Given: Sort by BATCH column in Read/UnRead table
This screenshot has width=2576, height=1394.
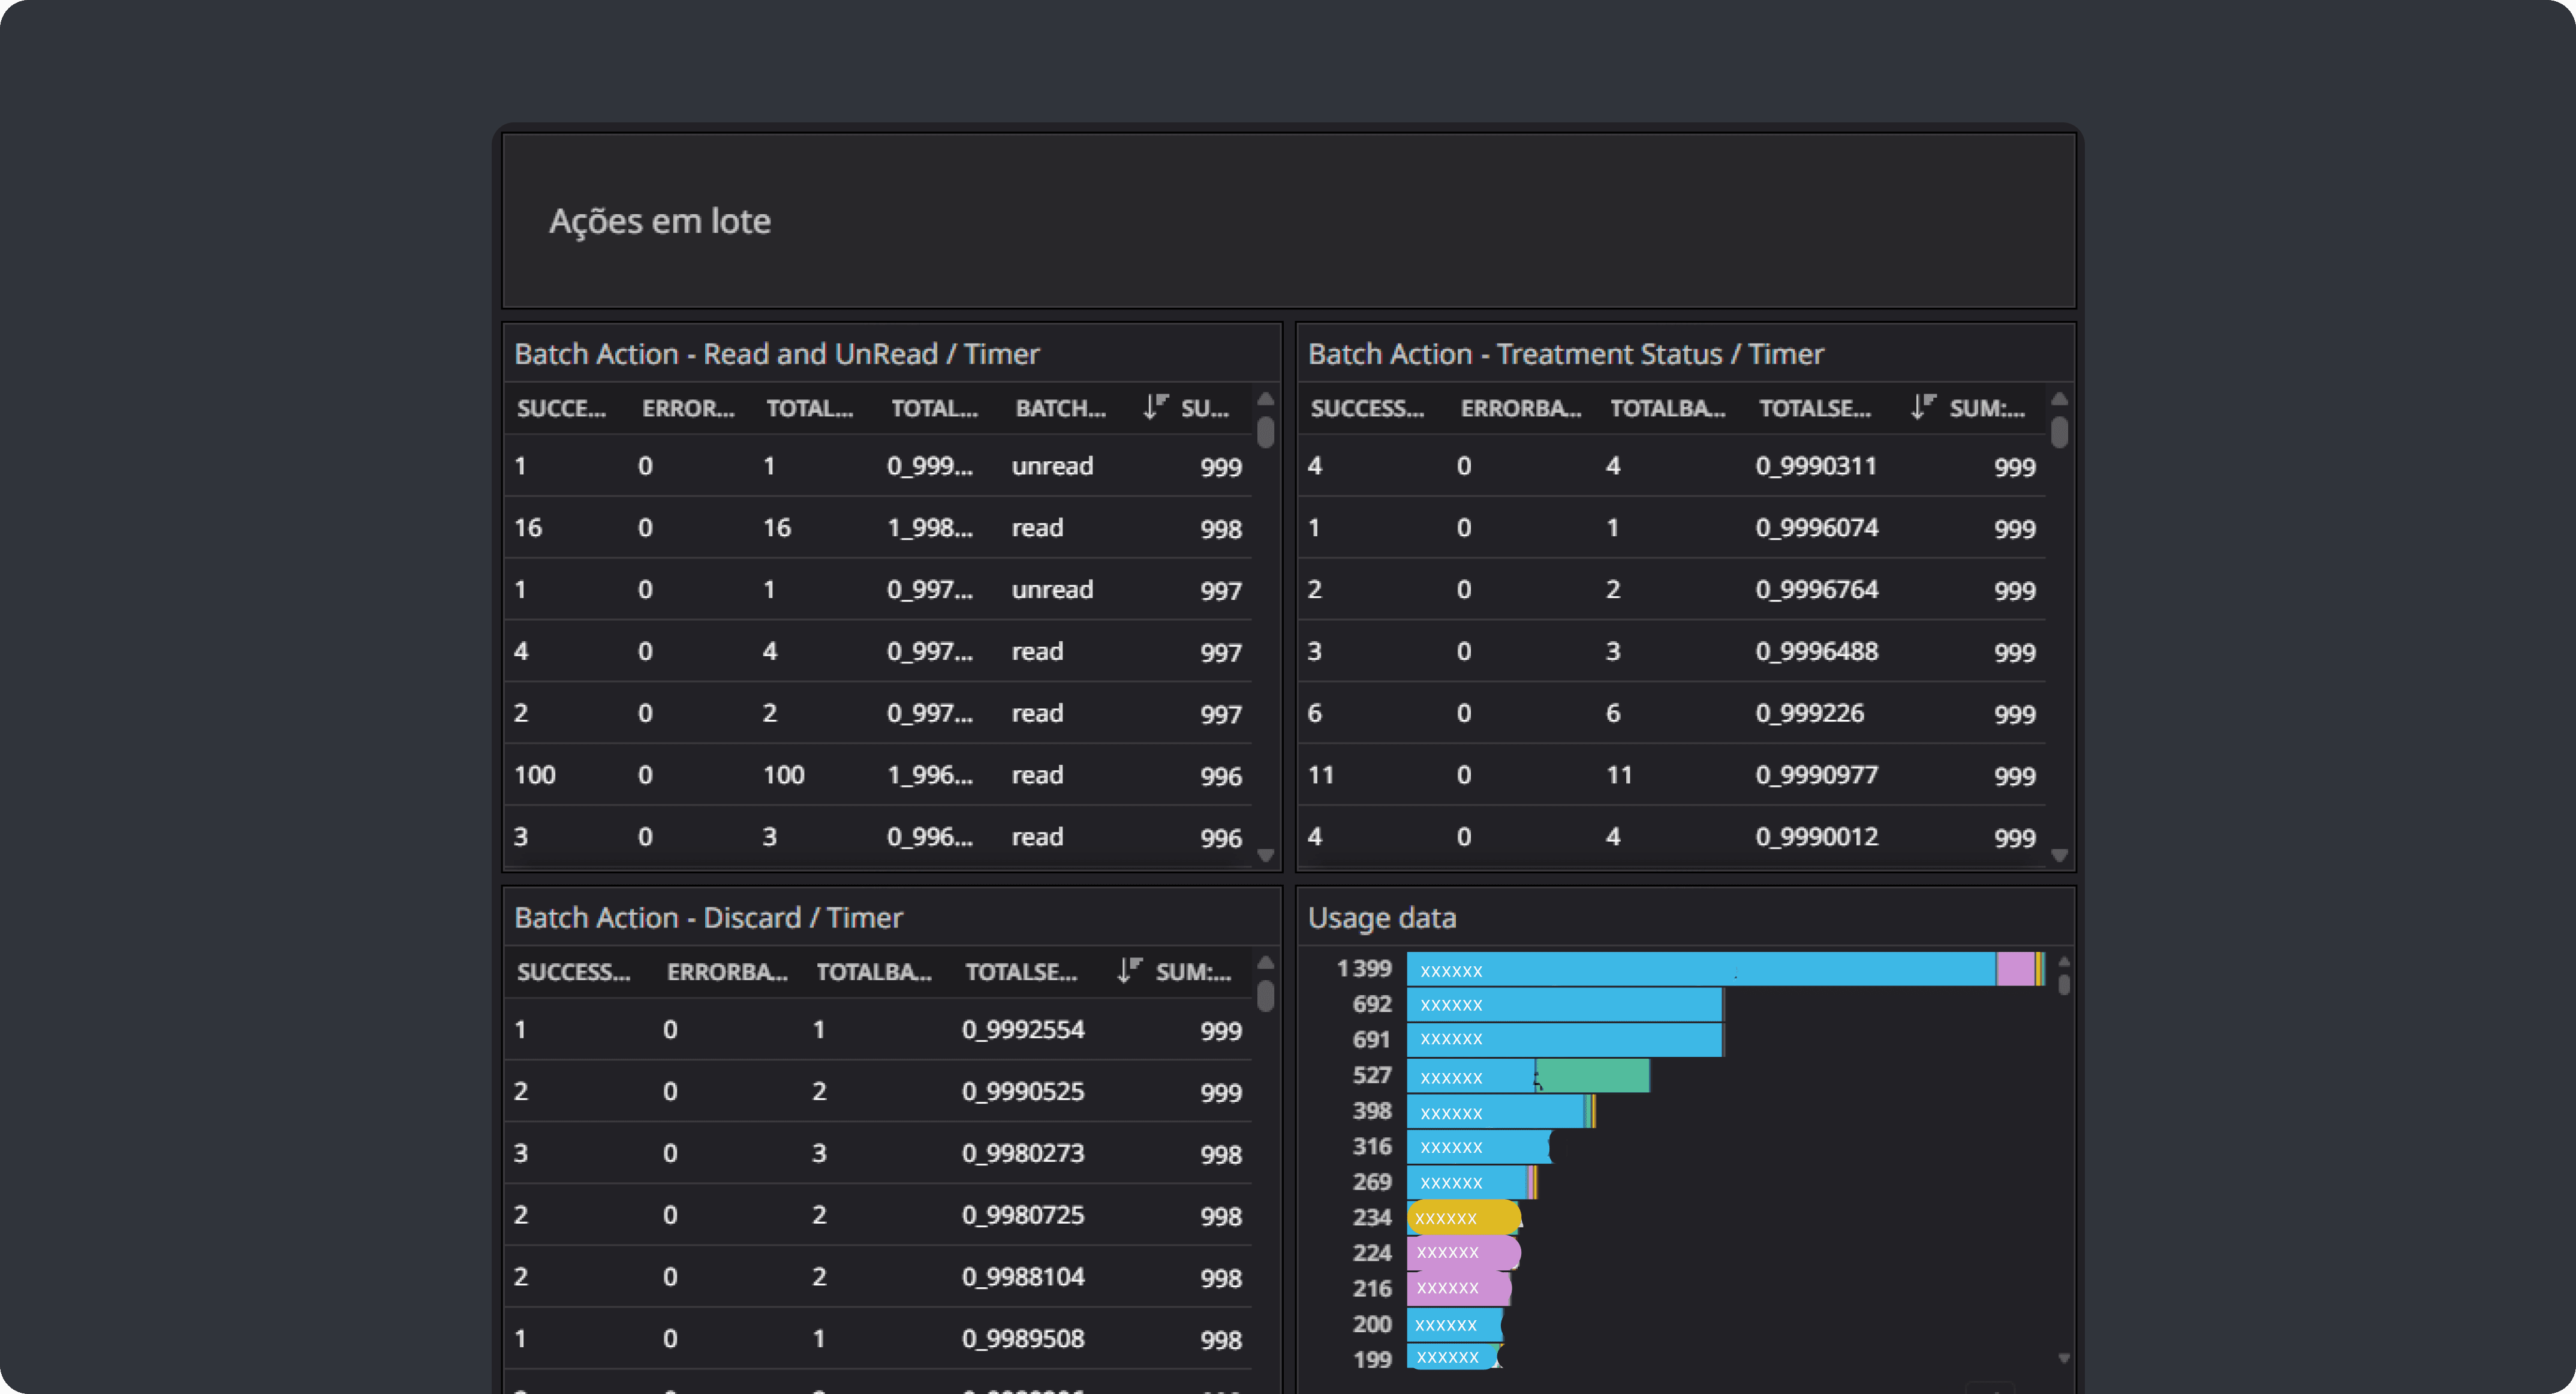Looking at the screenshot, I should 1060,408.
